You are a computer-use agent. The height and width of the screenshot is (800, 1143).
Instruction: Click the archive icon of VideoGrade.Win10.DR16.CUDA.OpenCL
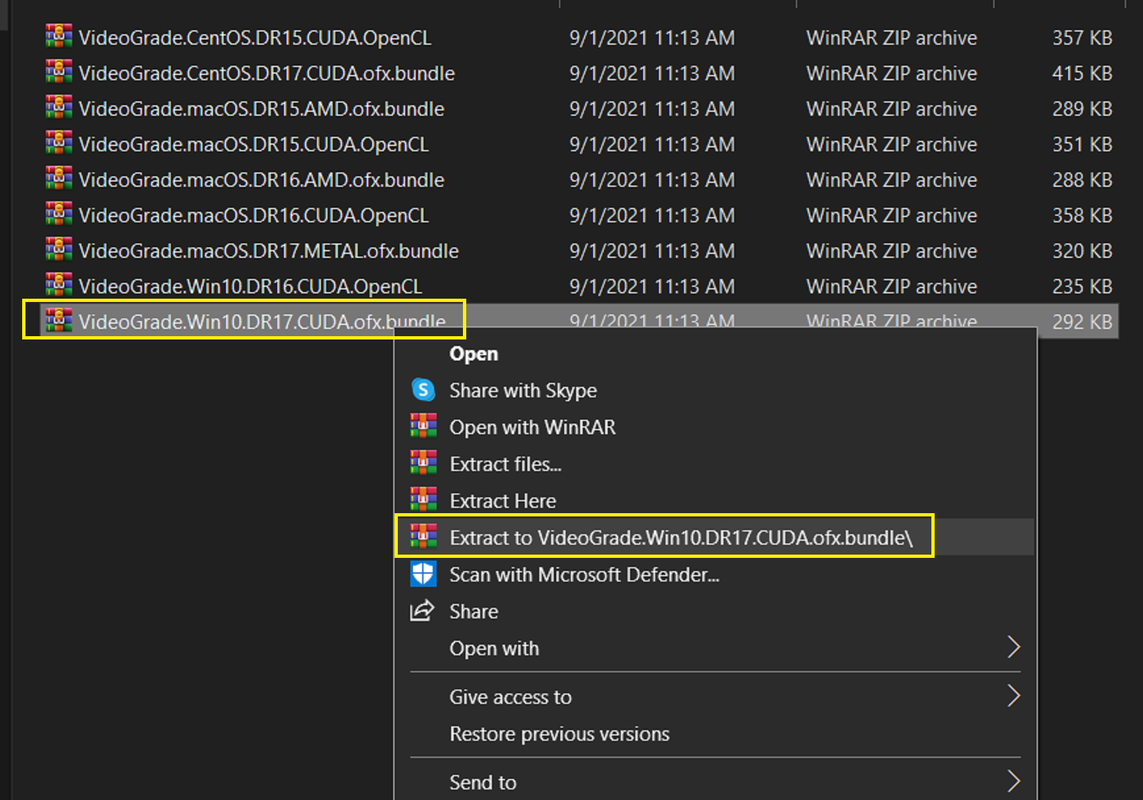pos(58,286)
